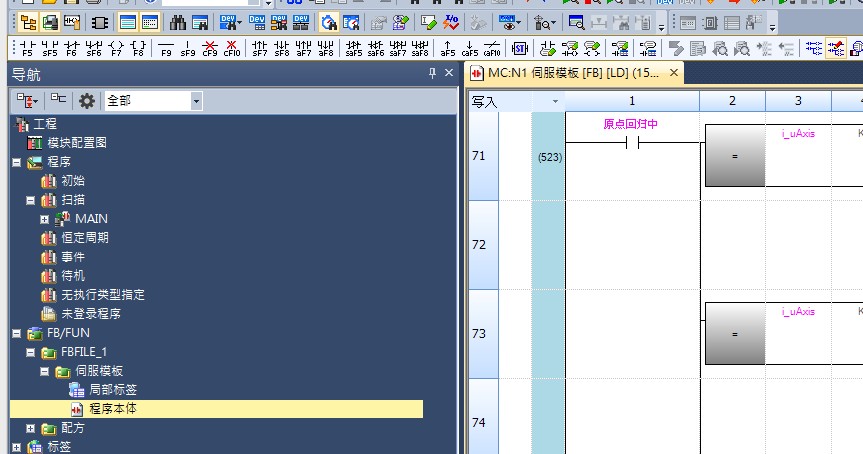
Task: Expand the MAIN program node
Action: (x=44, y=219)
